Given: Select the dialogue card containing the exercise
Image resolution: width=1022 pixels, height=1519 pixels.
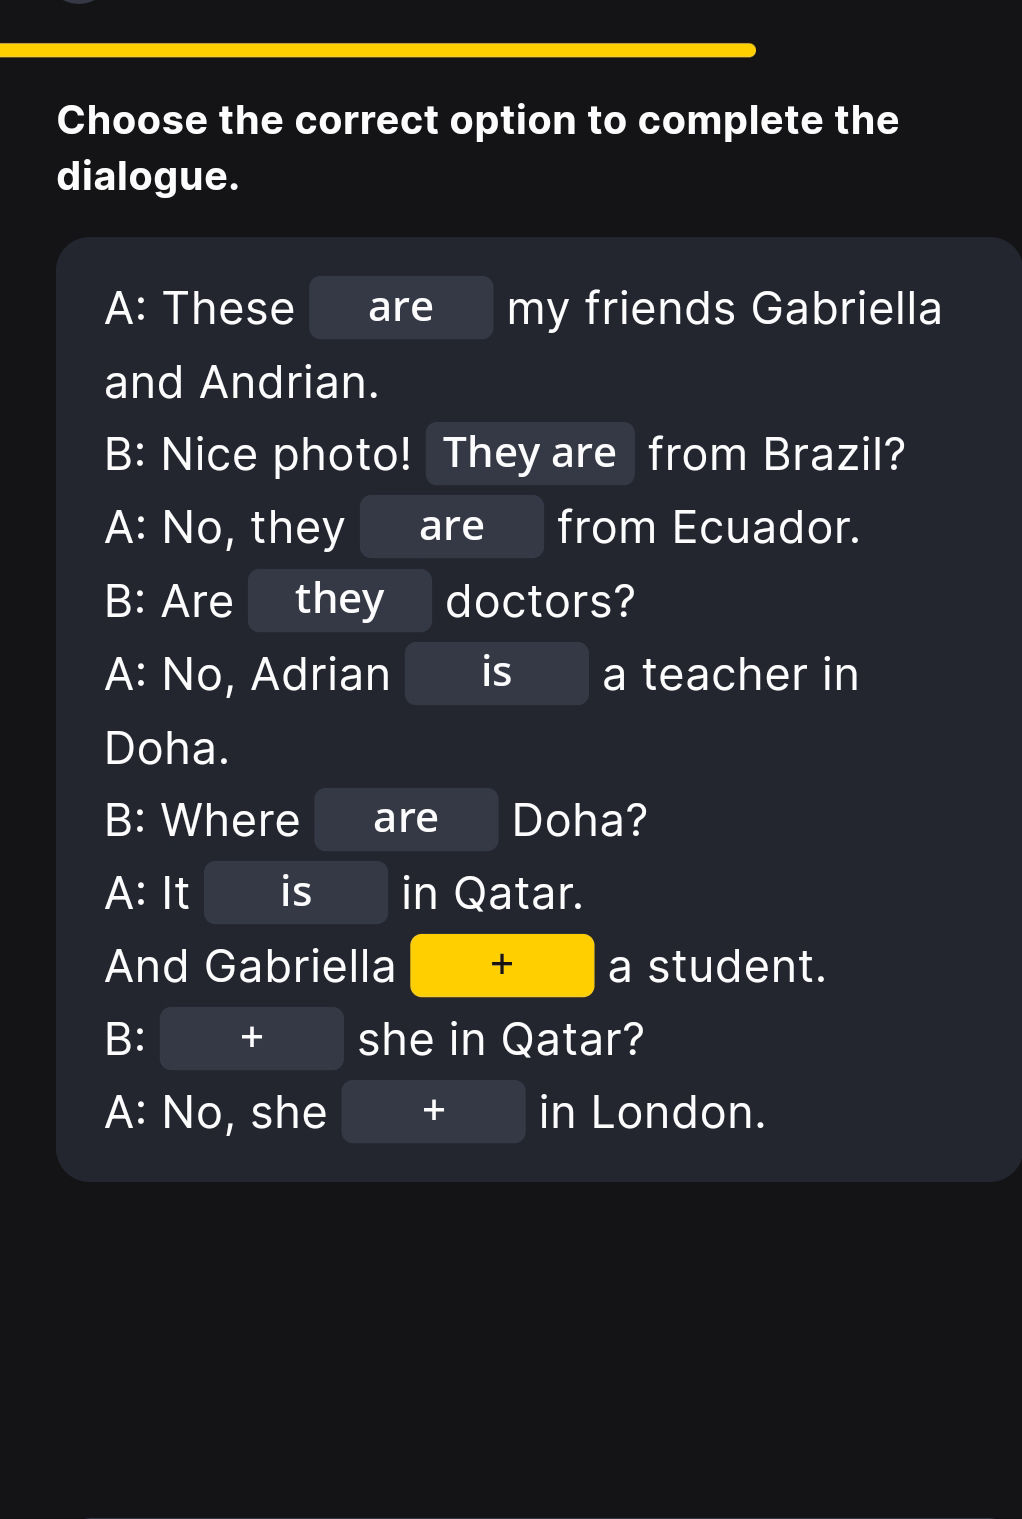Looking at the screenshot, I should (x=534, y=705).
